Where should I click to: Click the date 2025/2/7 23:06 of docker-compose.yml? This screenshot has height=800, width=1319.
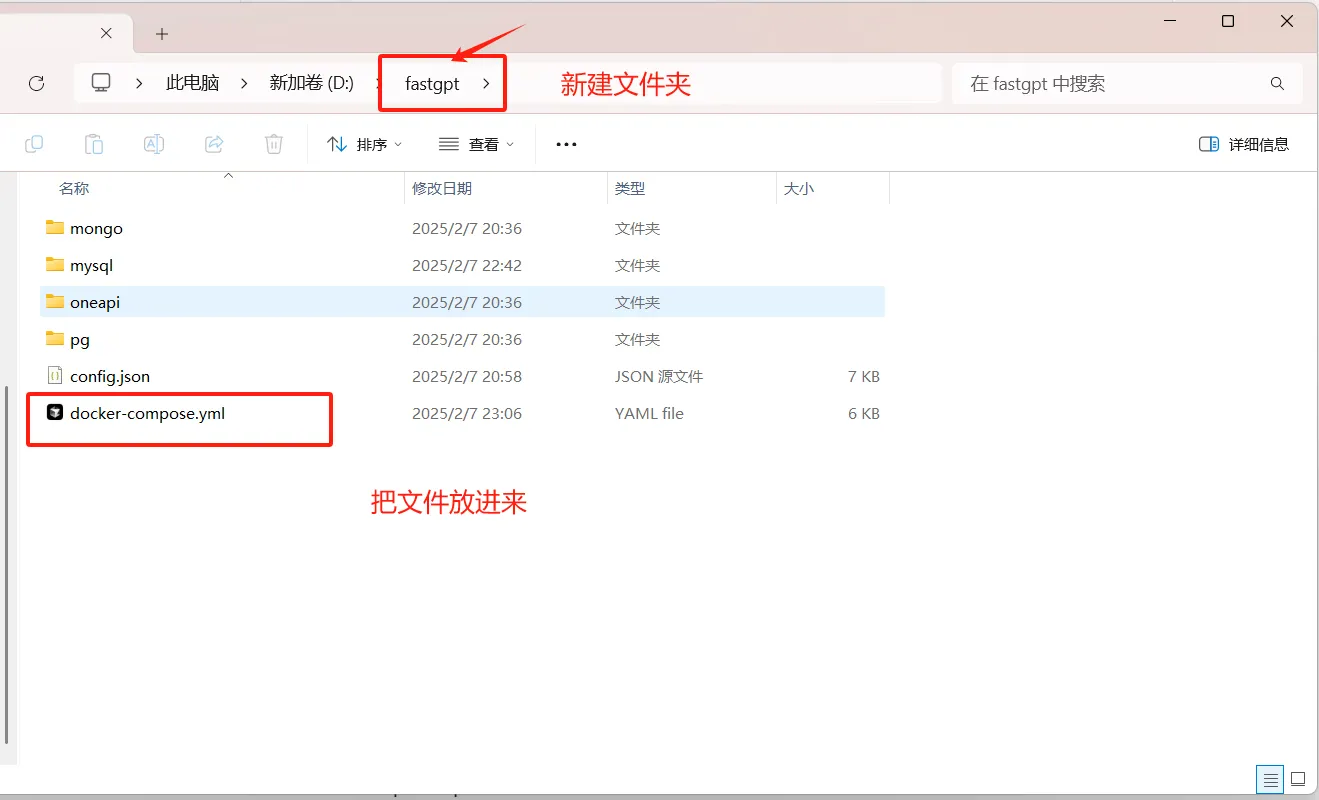click(x=467, y=413)
